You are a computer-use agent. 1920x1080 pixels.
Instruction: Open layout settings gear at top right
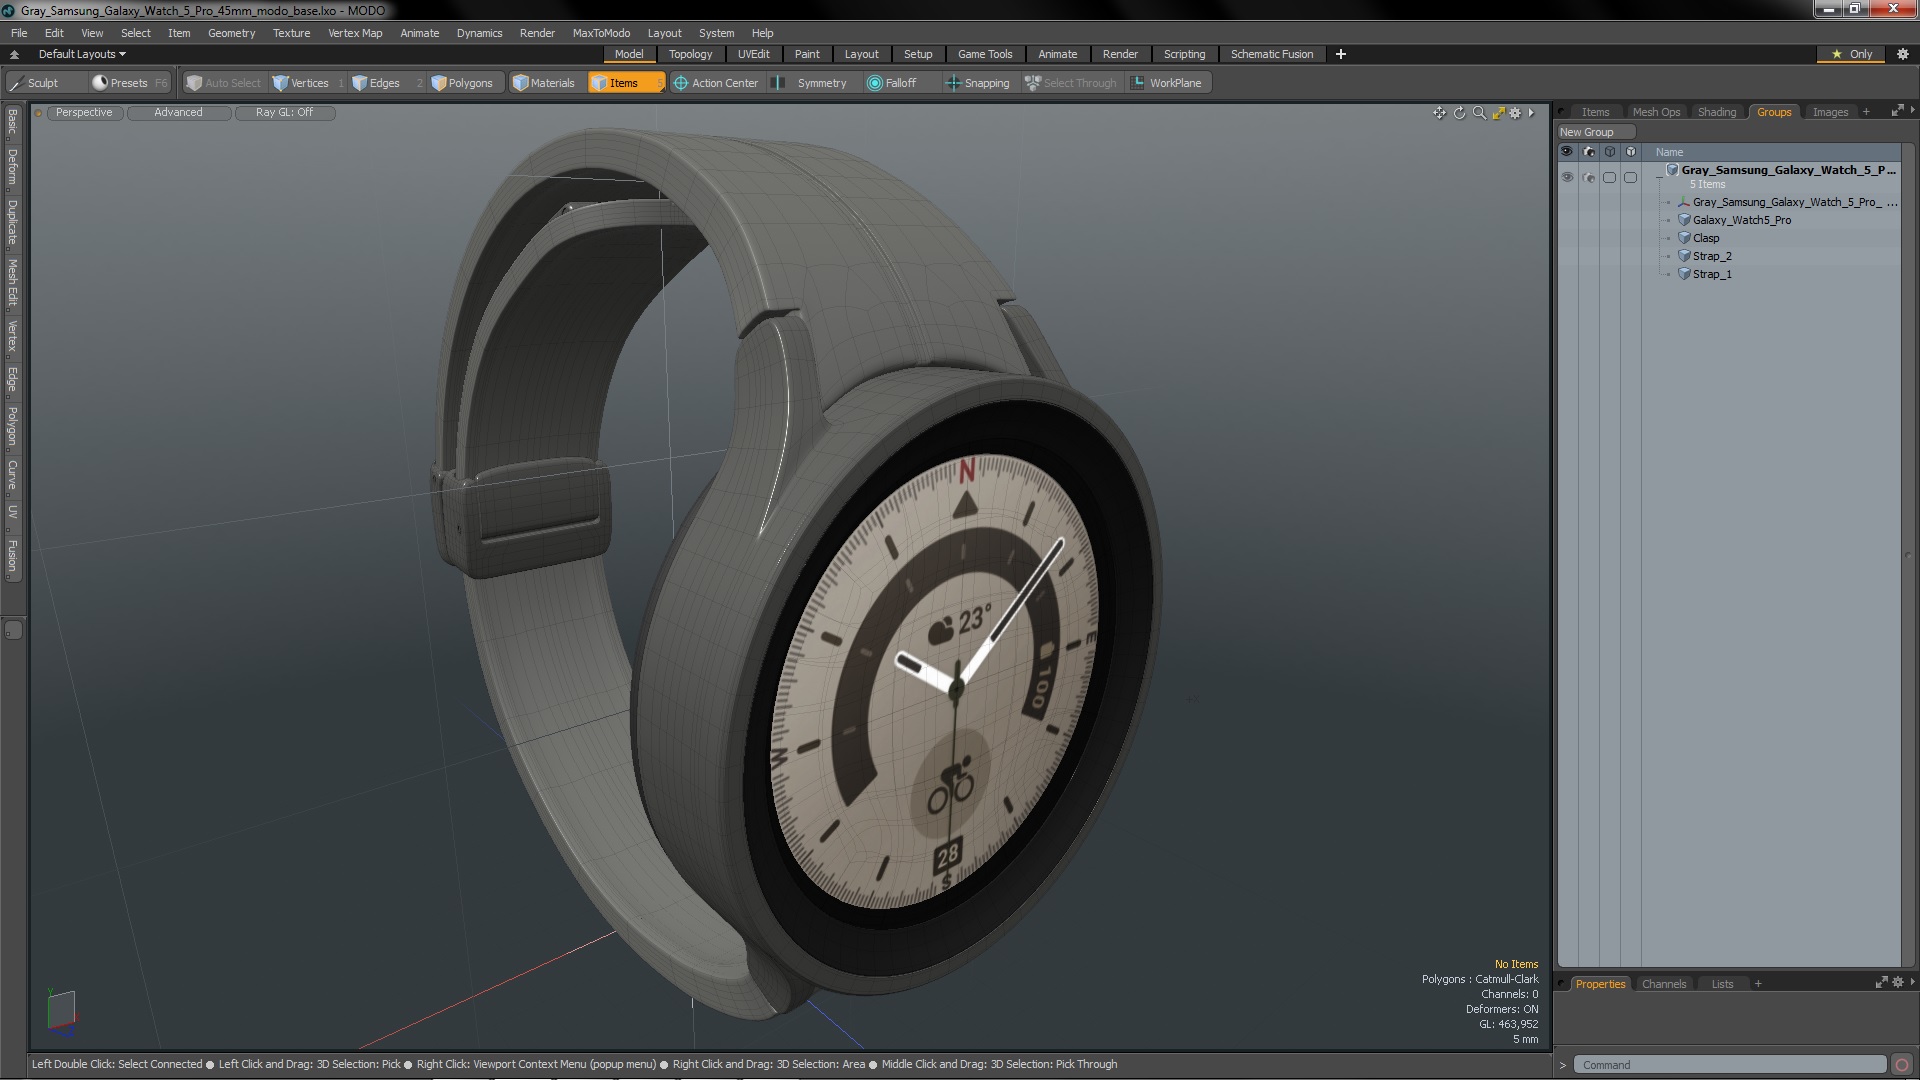click(1903, 54)
